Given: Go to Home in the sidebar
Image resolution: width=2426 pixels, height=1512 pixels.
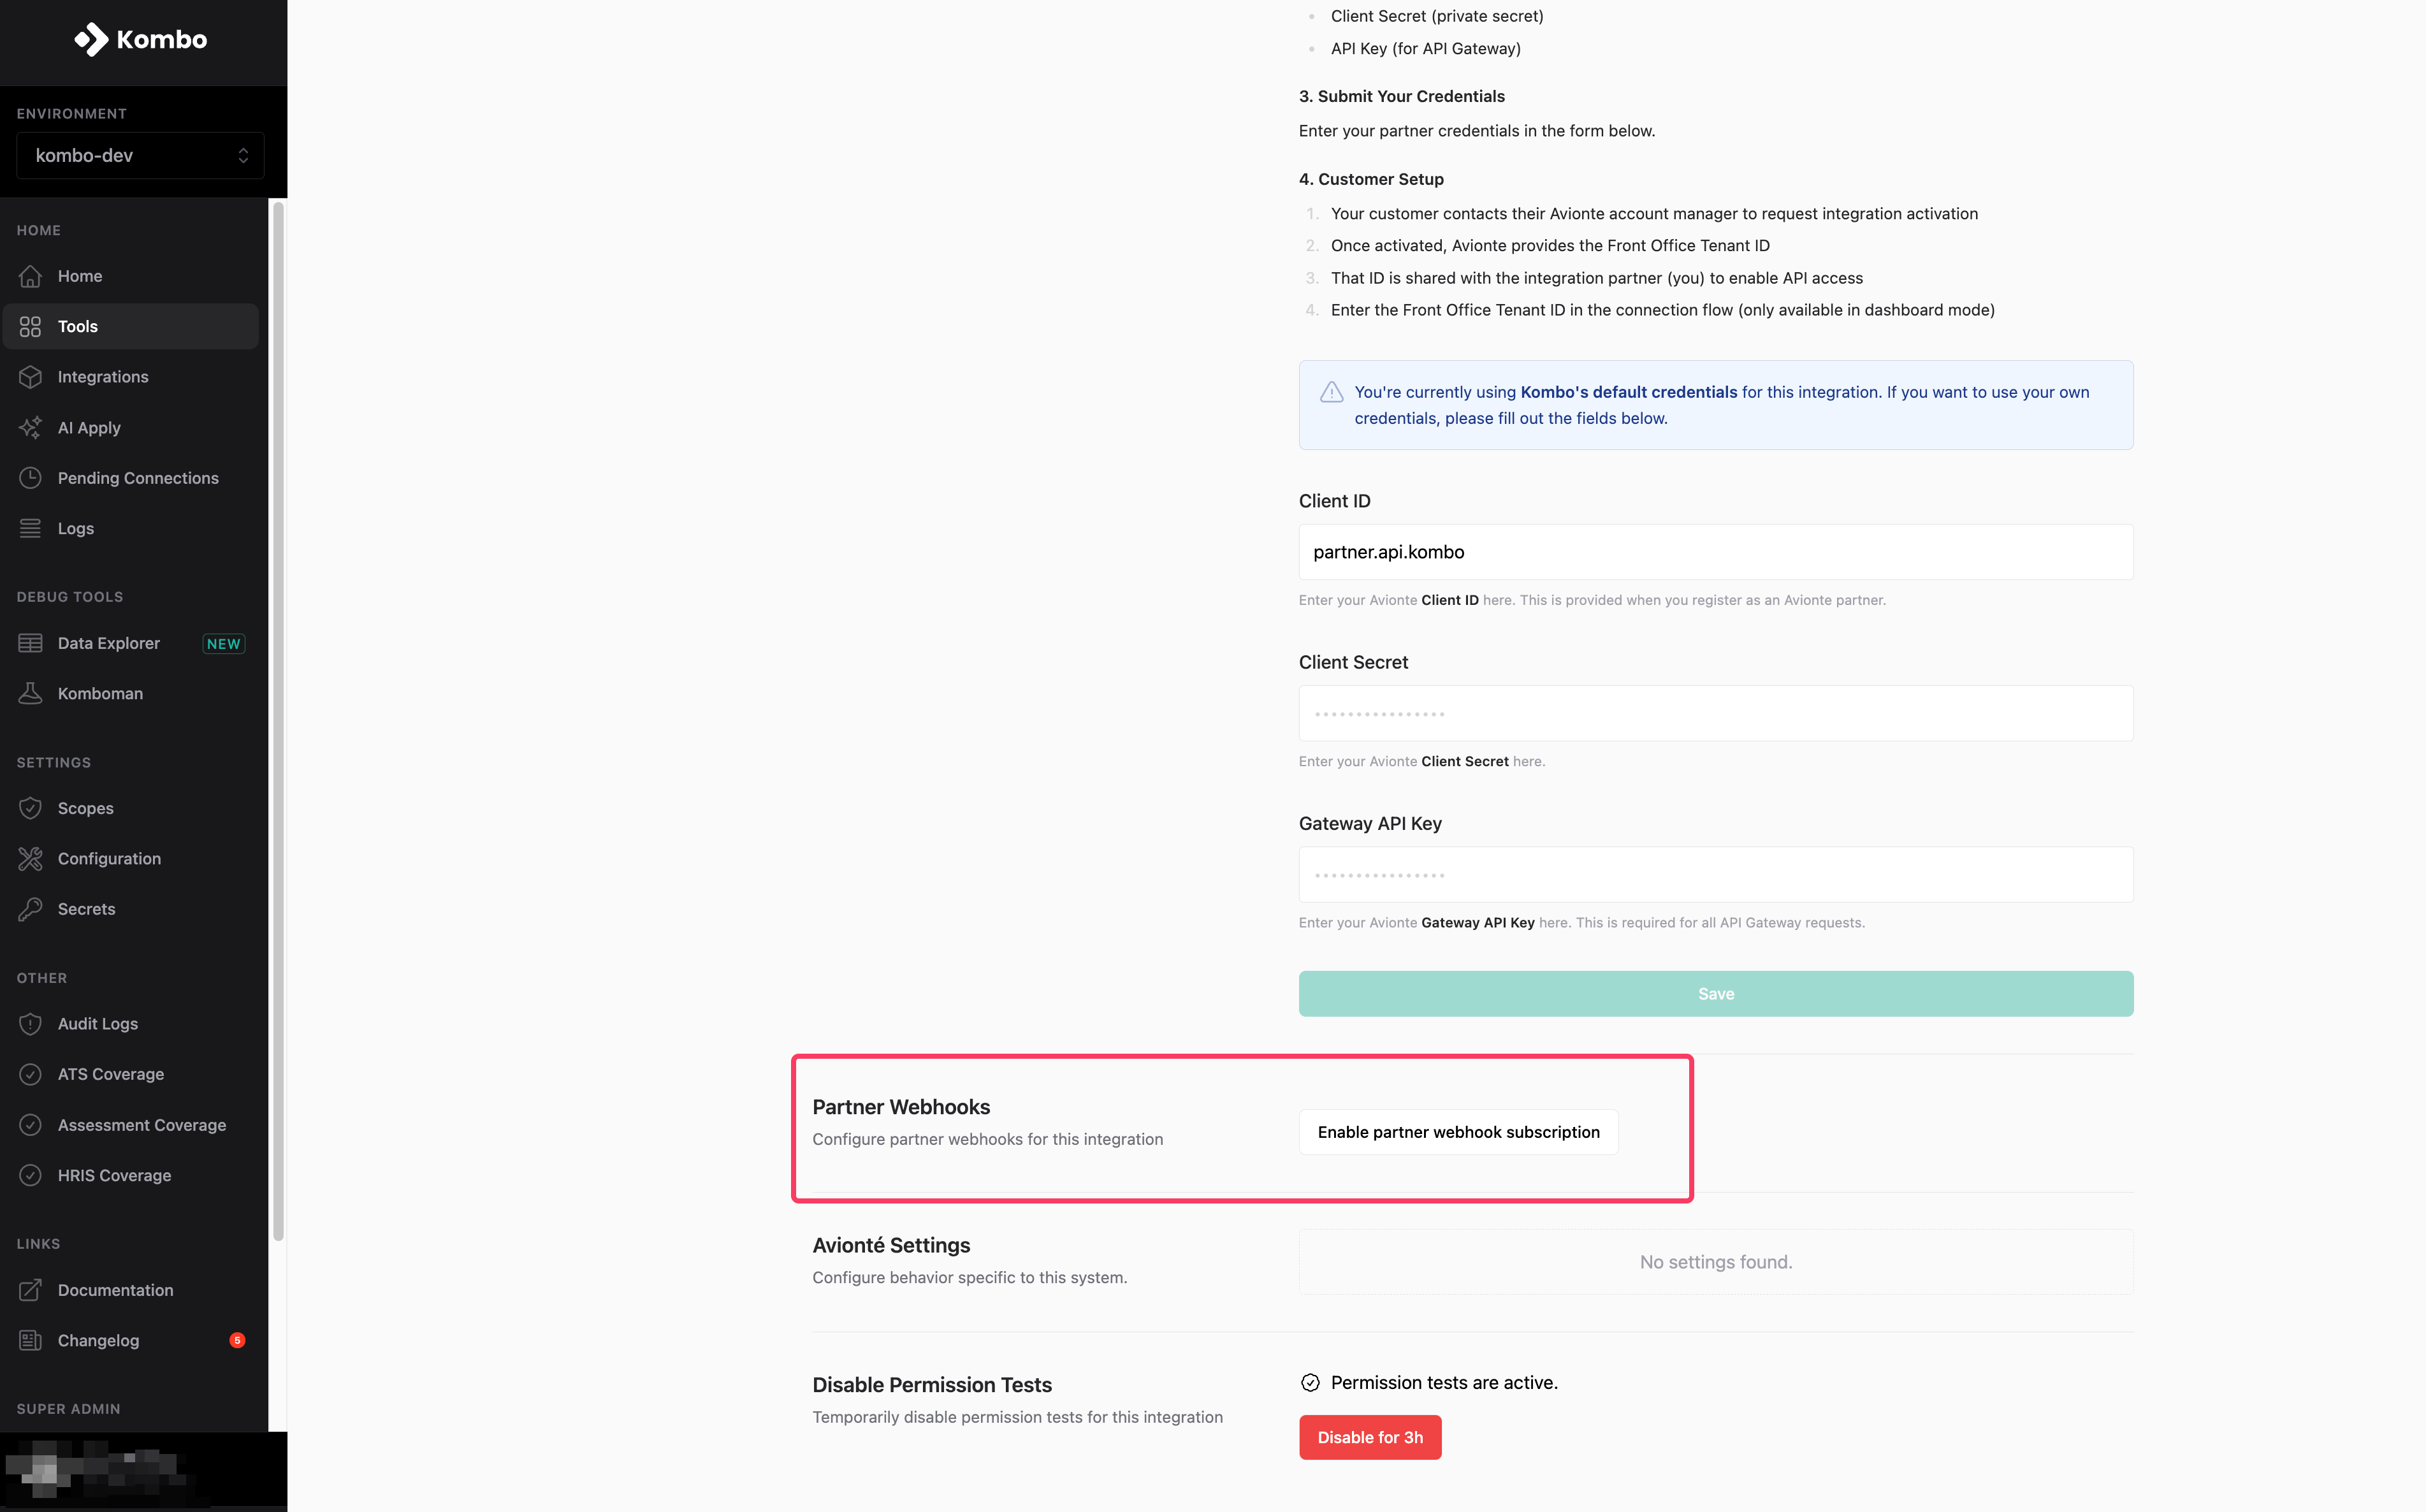Looking at the screenshot, I should click(x=80, y=276).
